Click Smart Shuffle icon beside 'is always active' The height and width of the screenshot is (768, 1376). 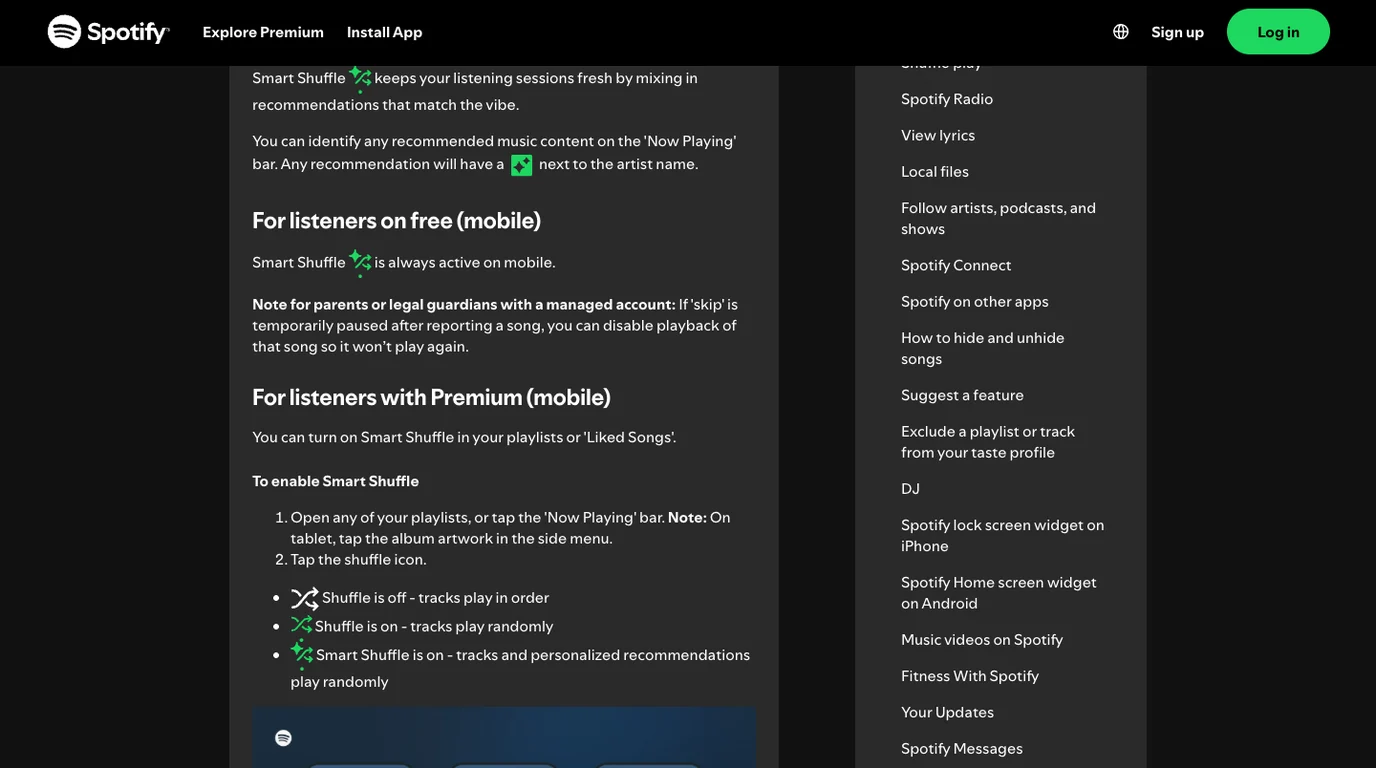pyautogui.click(x=360, y=262)
